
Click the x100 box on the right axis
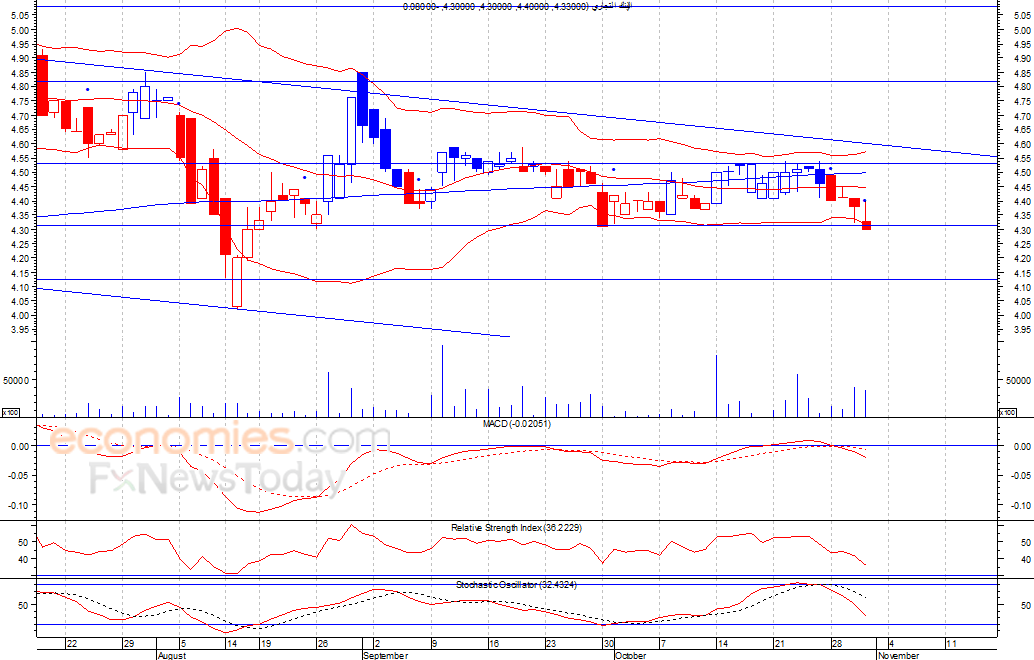point(1008,413)
